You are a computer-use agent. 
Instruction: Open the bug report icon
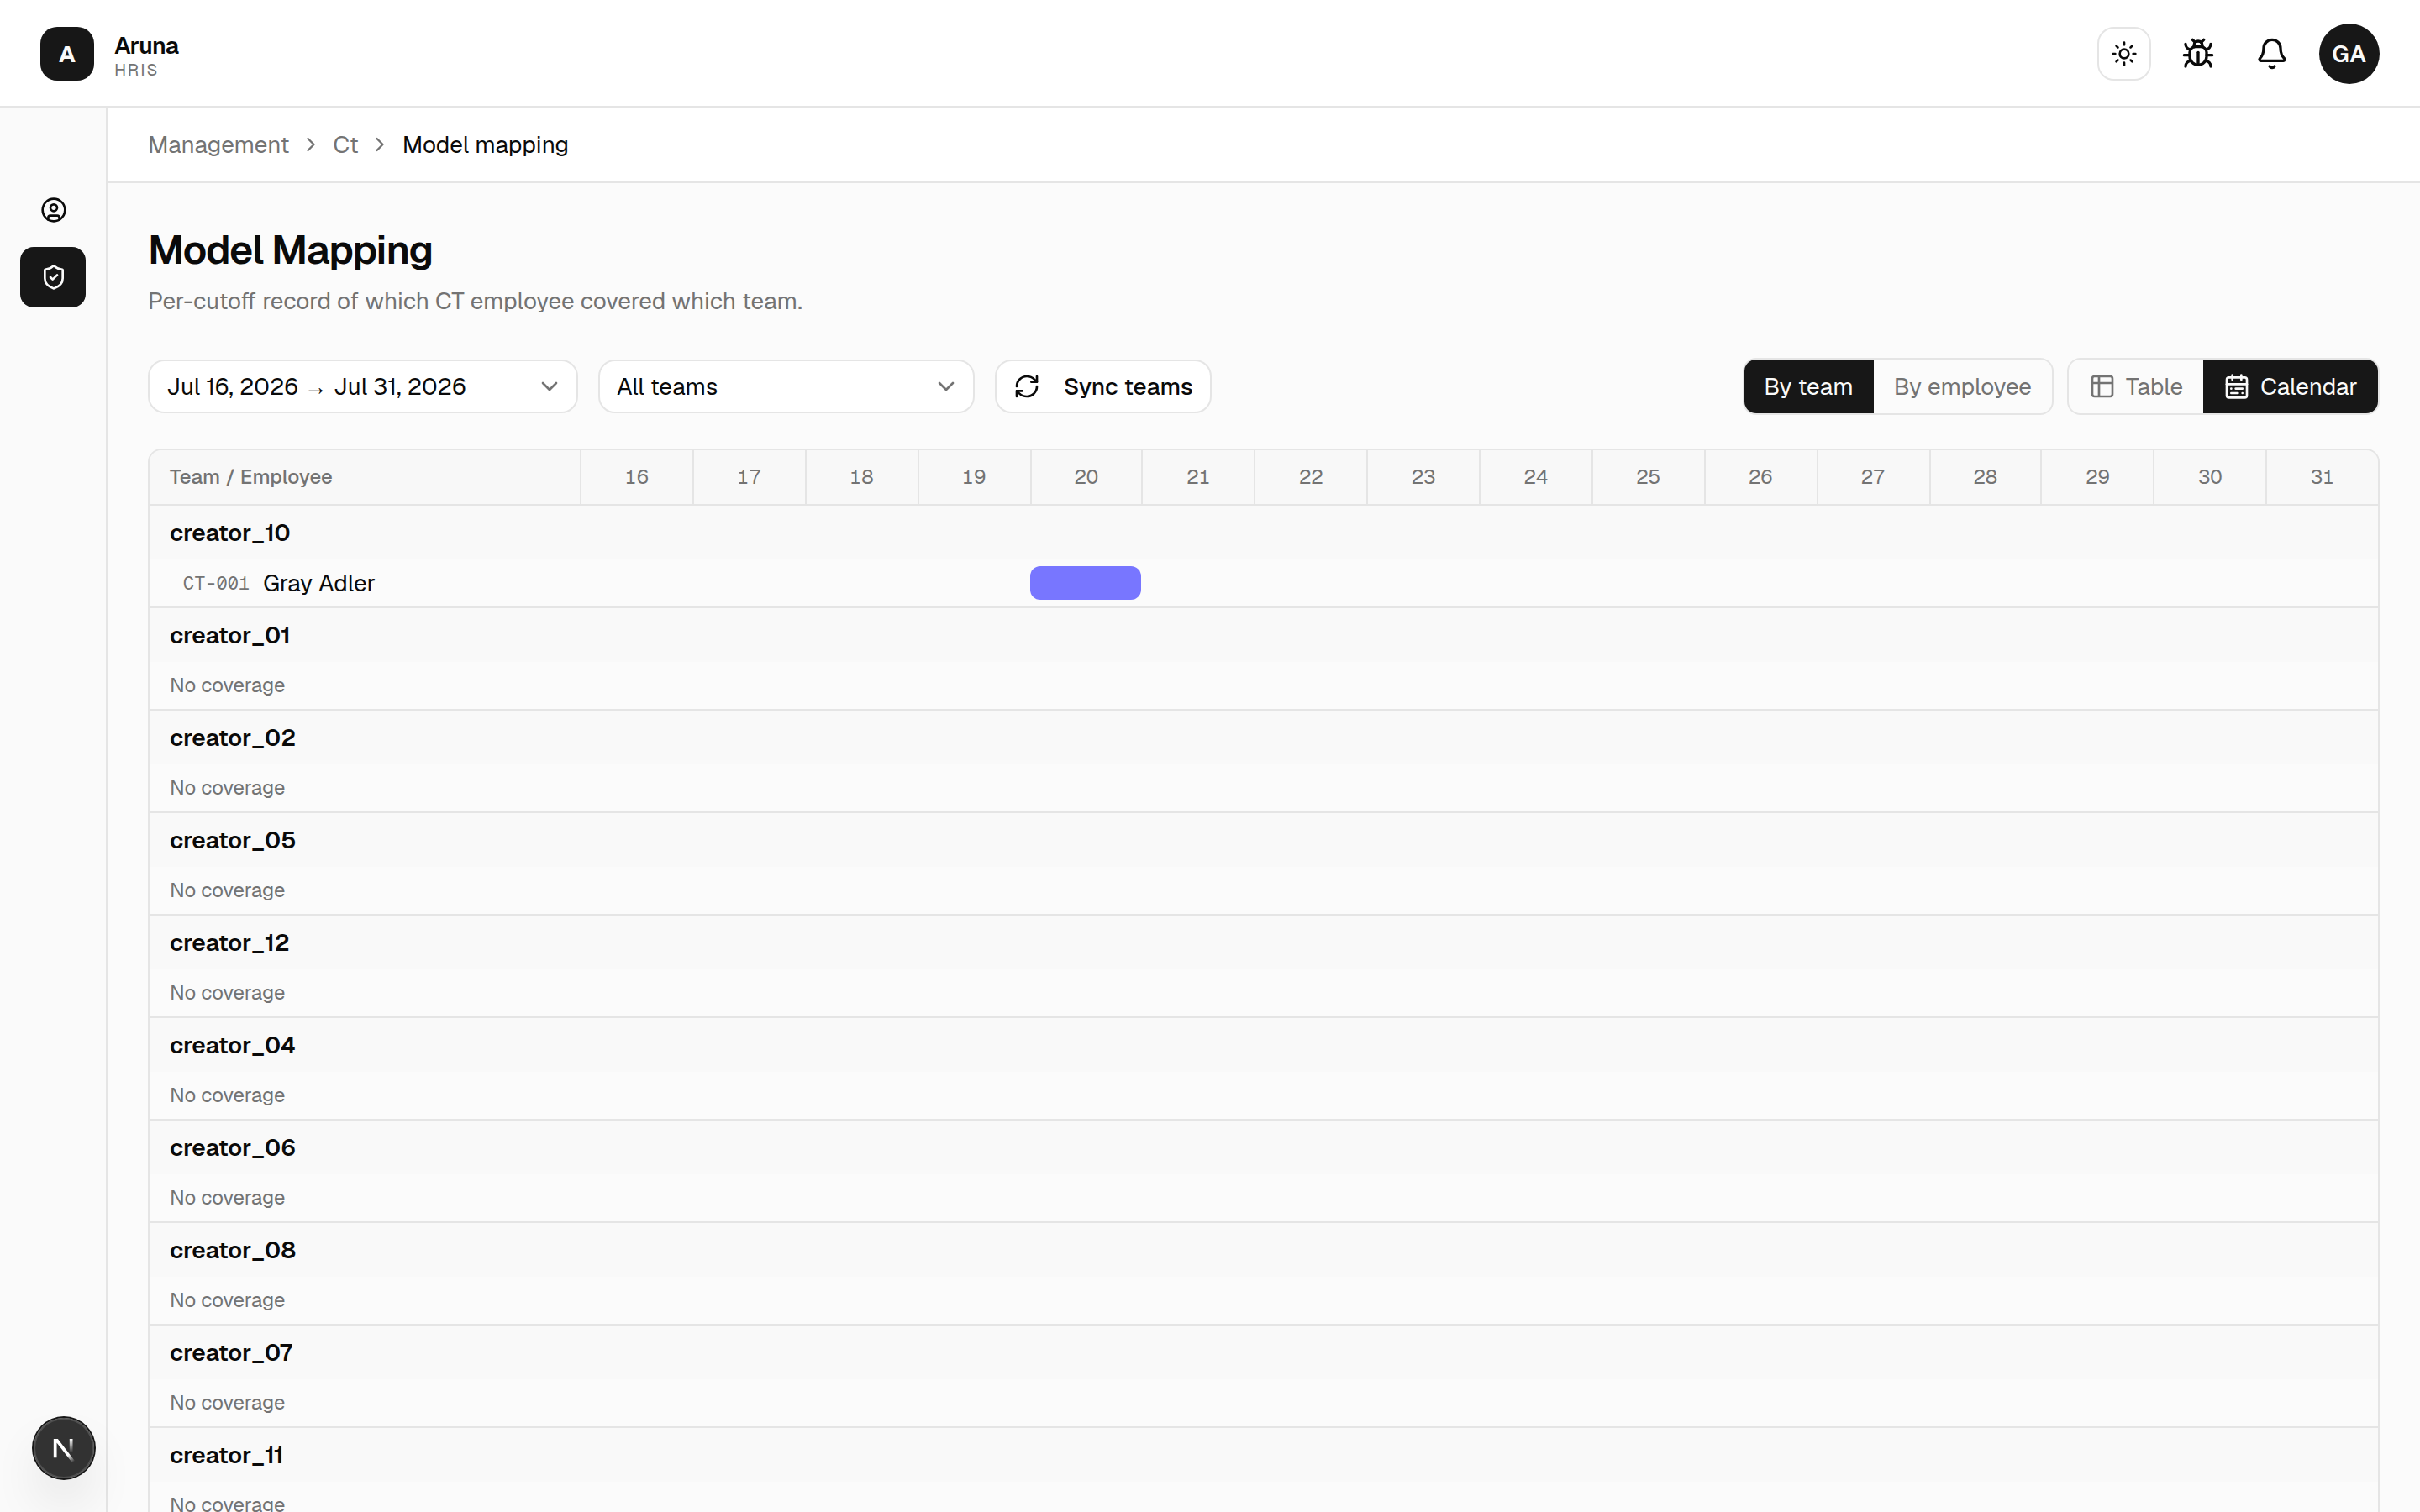coord(2198,54)
